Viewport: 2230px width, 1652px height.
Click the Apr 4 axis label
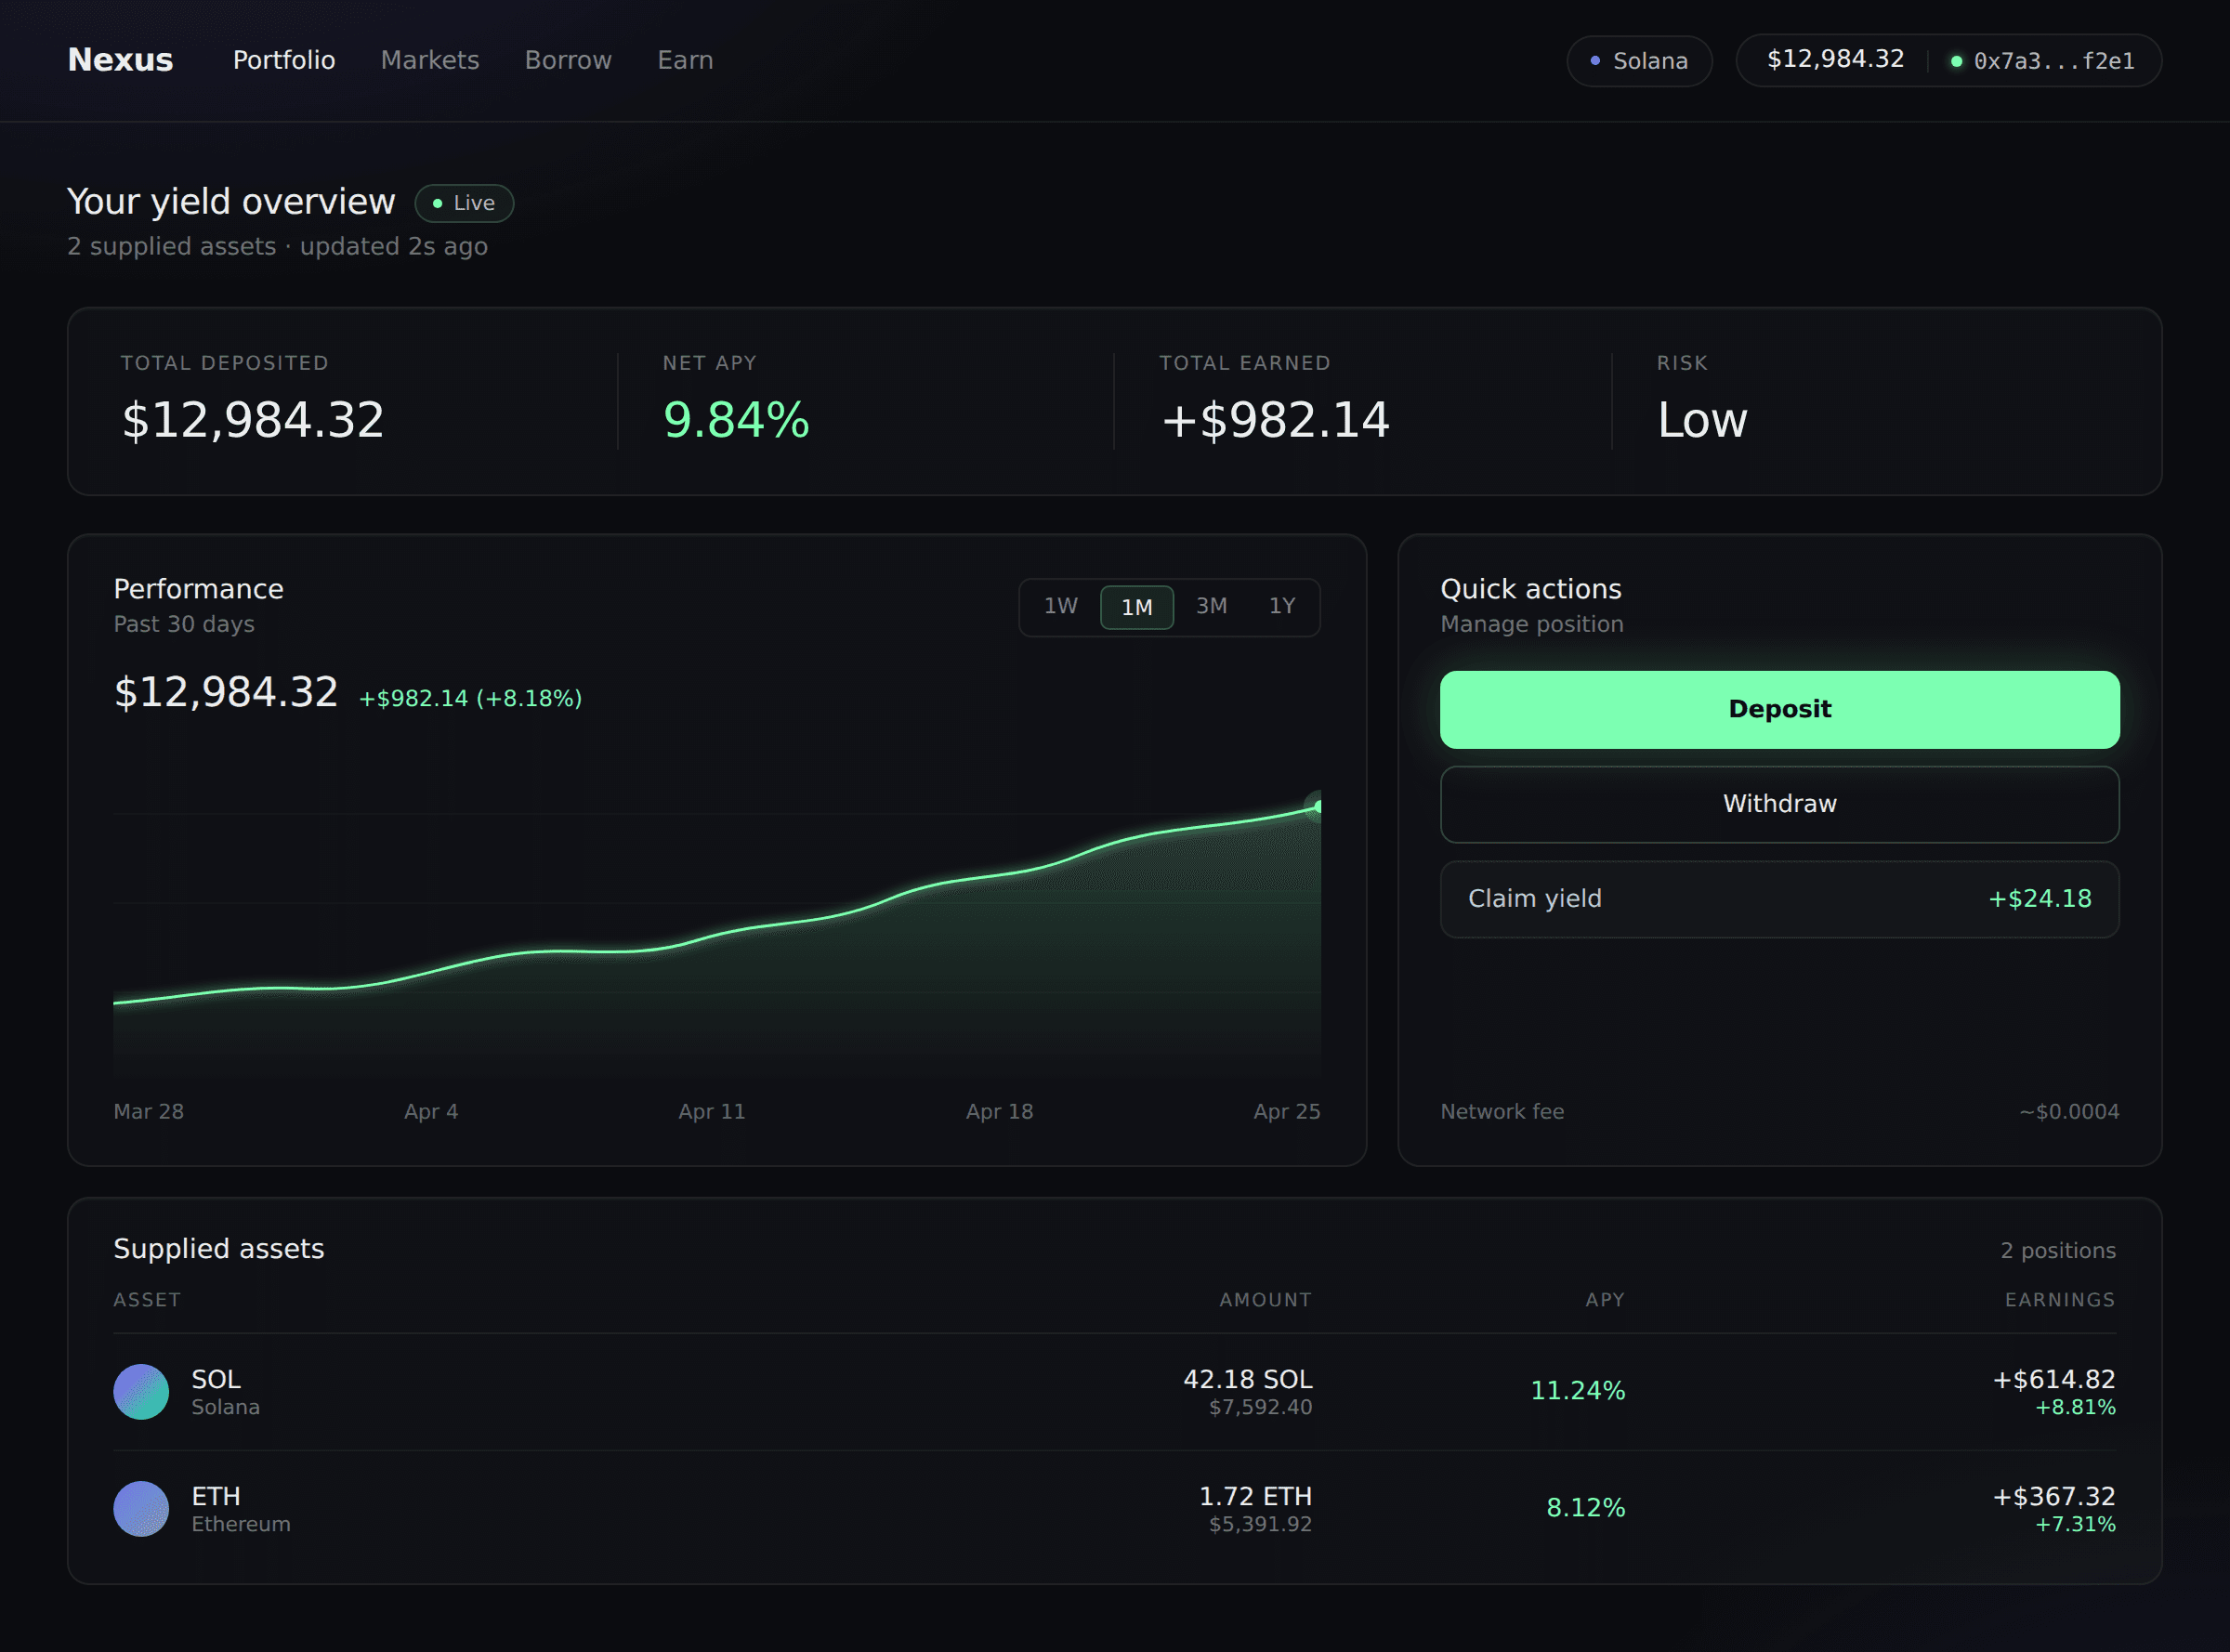(x=431, y=1111)
